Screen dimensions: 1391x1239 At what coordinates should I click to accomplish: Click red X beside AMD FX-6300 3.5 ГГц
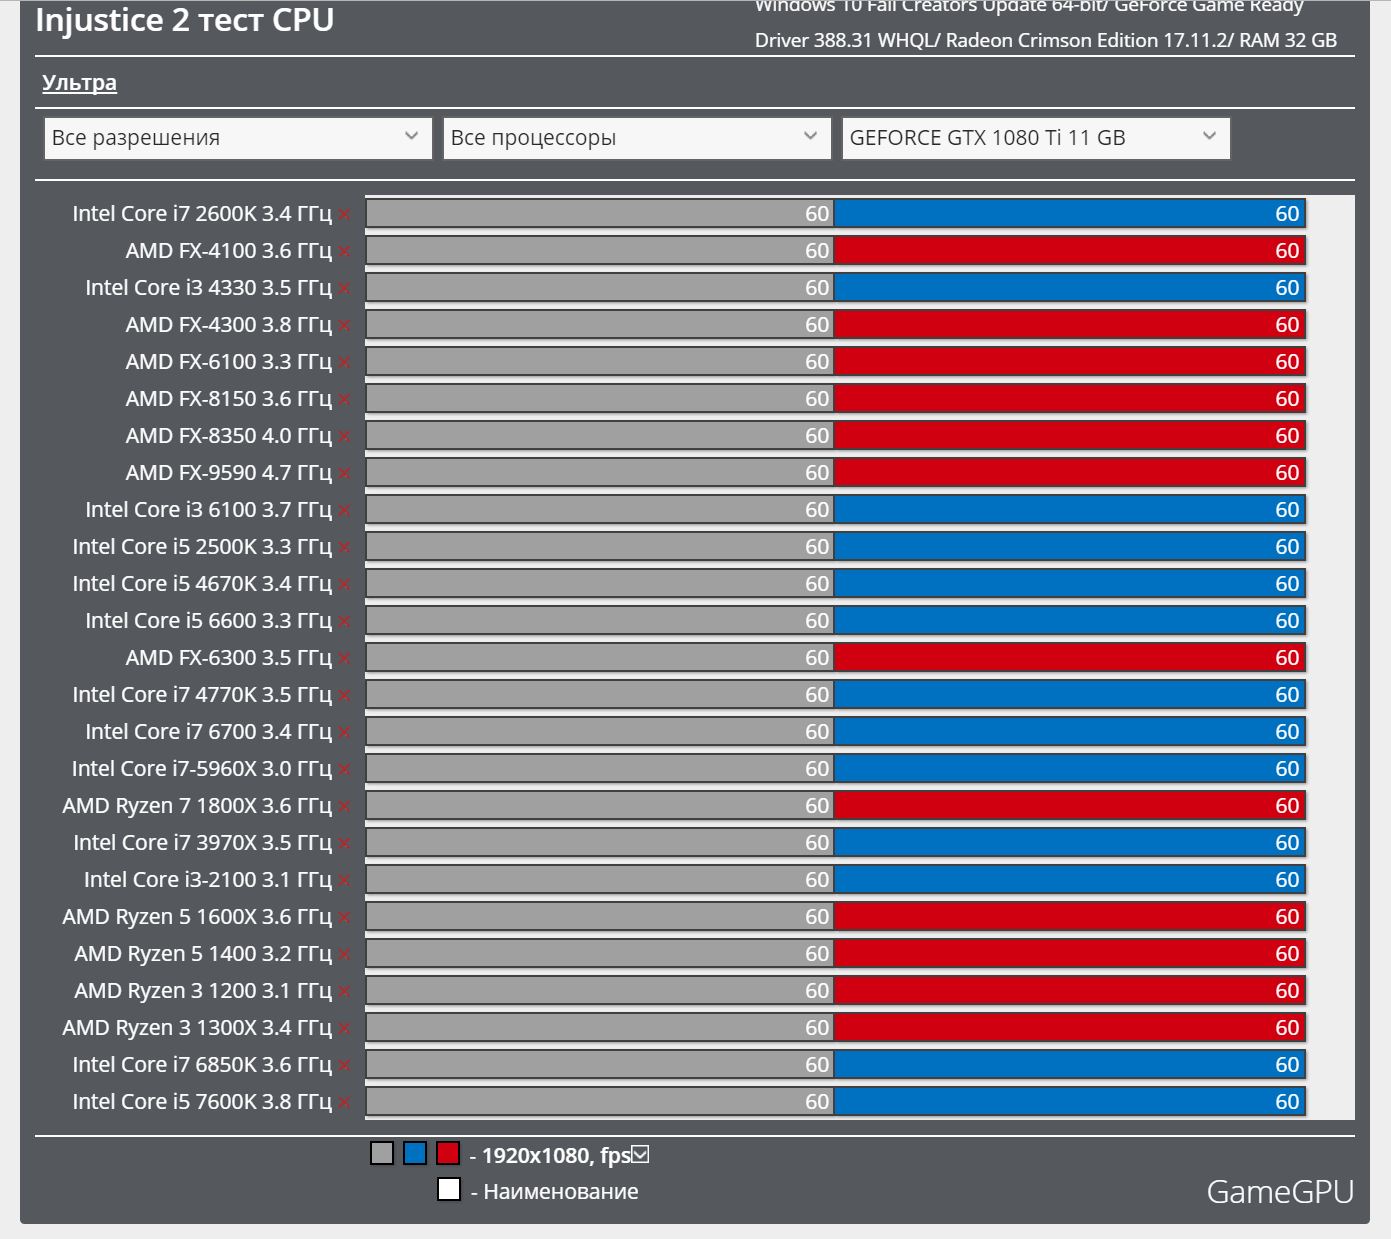pos(344,659)
